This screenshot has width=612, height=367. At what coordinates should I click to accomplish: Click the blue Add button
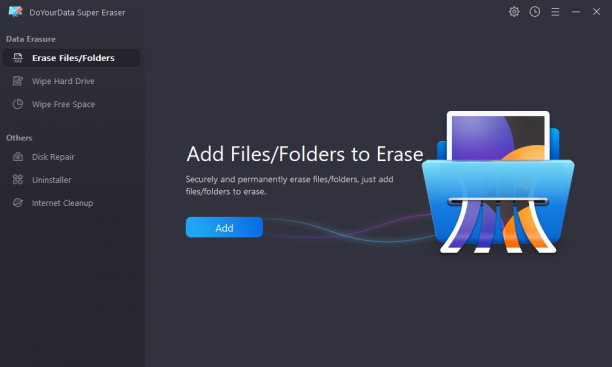[x=224, y=227]
